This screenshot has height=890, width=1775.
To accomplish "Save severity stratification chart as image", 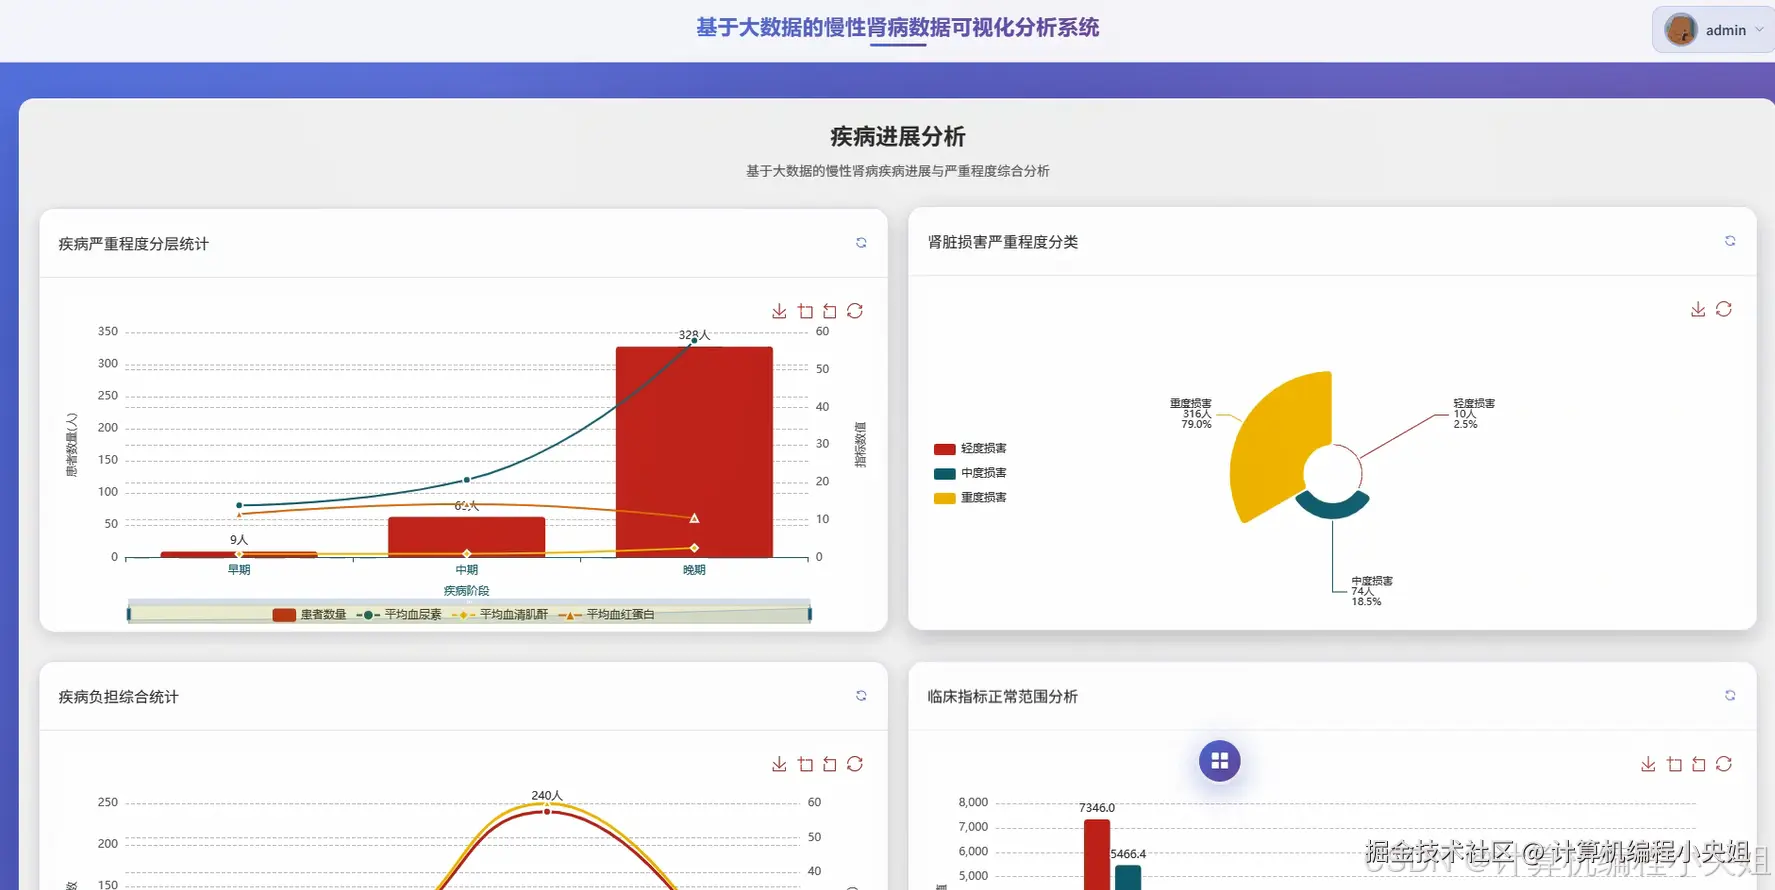I will pyautogui.click(x=779, y=311).
